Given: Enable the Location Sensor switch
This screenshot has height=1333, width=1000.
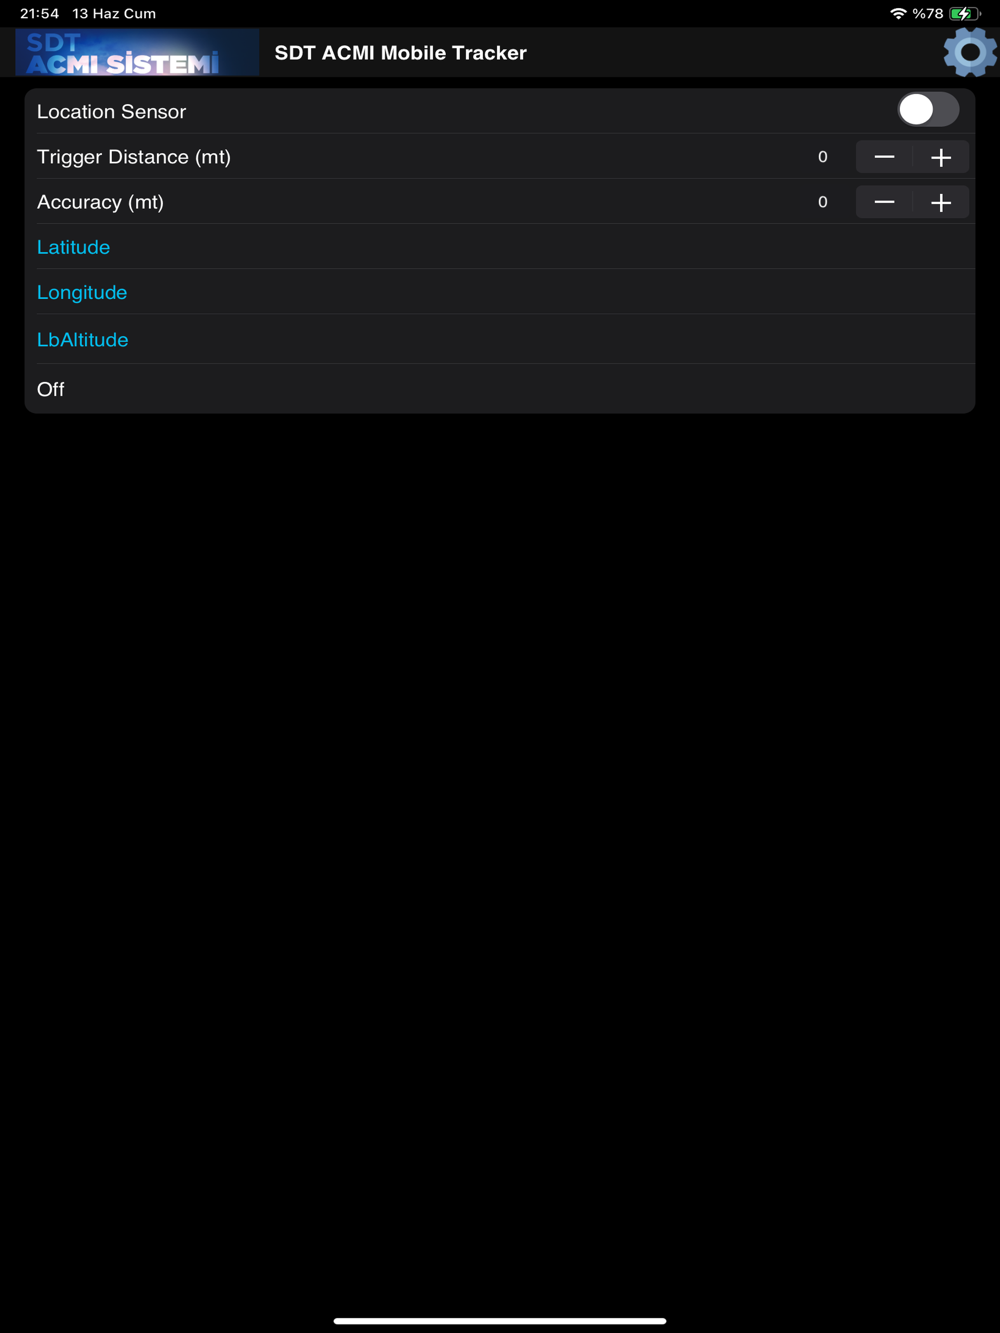Looking at the screenshot, I should (x=928, y=110).
